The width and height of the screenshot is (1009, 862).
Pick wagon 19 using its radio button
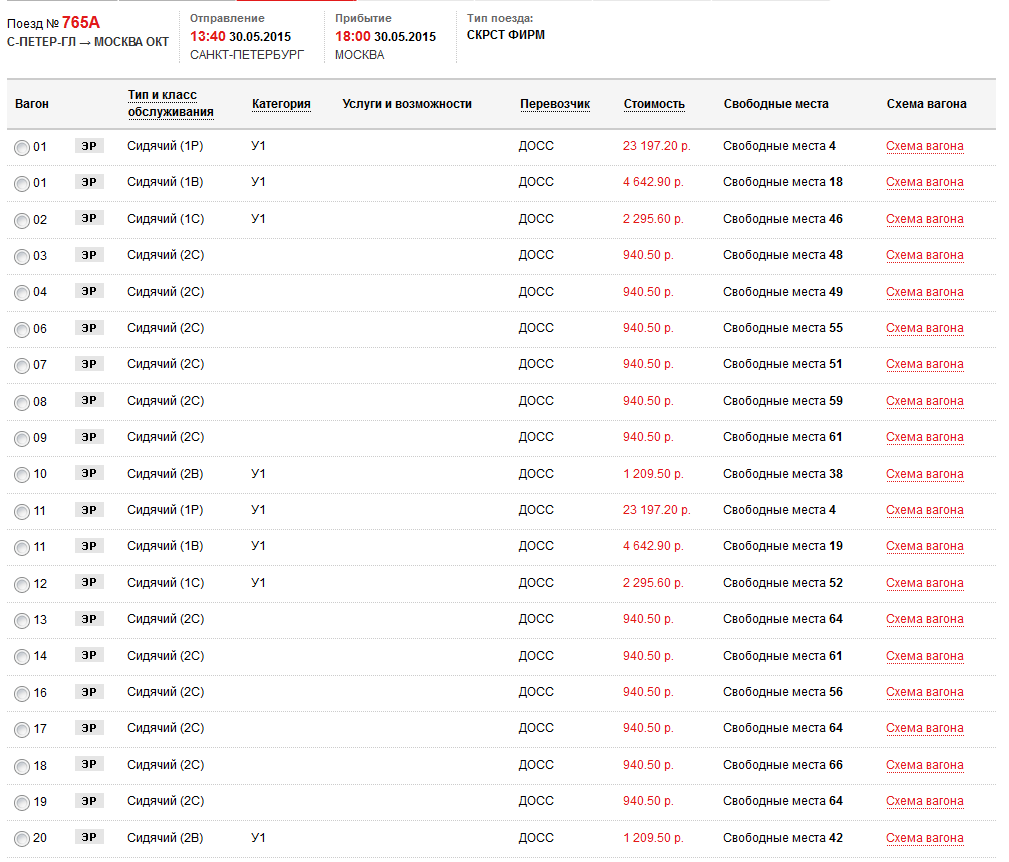(22, 803)
